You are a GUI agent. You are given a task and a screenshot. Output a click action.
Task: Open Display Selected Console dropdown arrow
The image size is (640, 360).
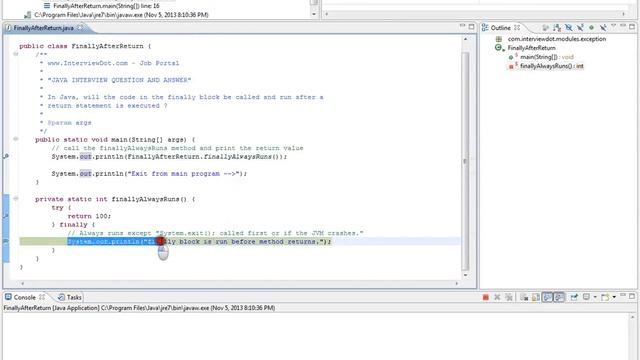595,297
